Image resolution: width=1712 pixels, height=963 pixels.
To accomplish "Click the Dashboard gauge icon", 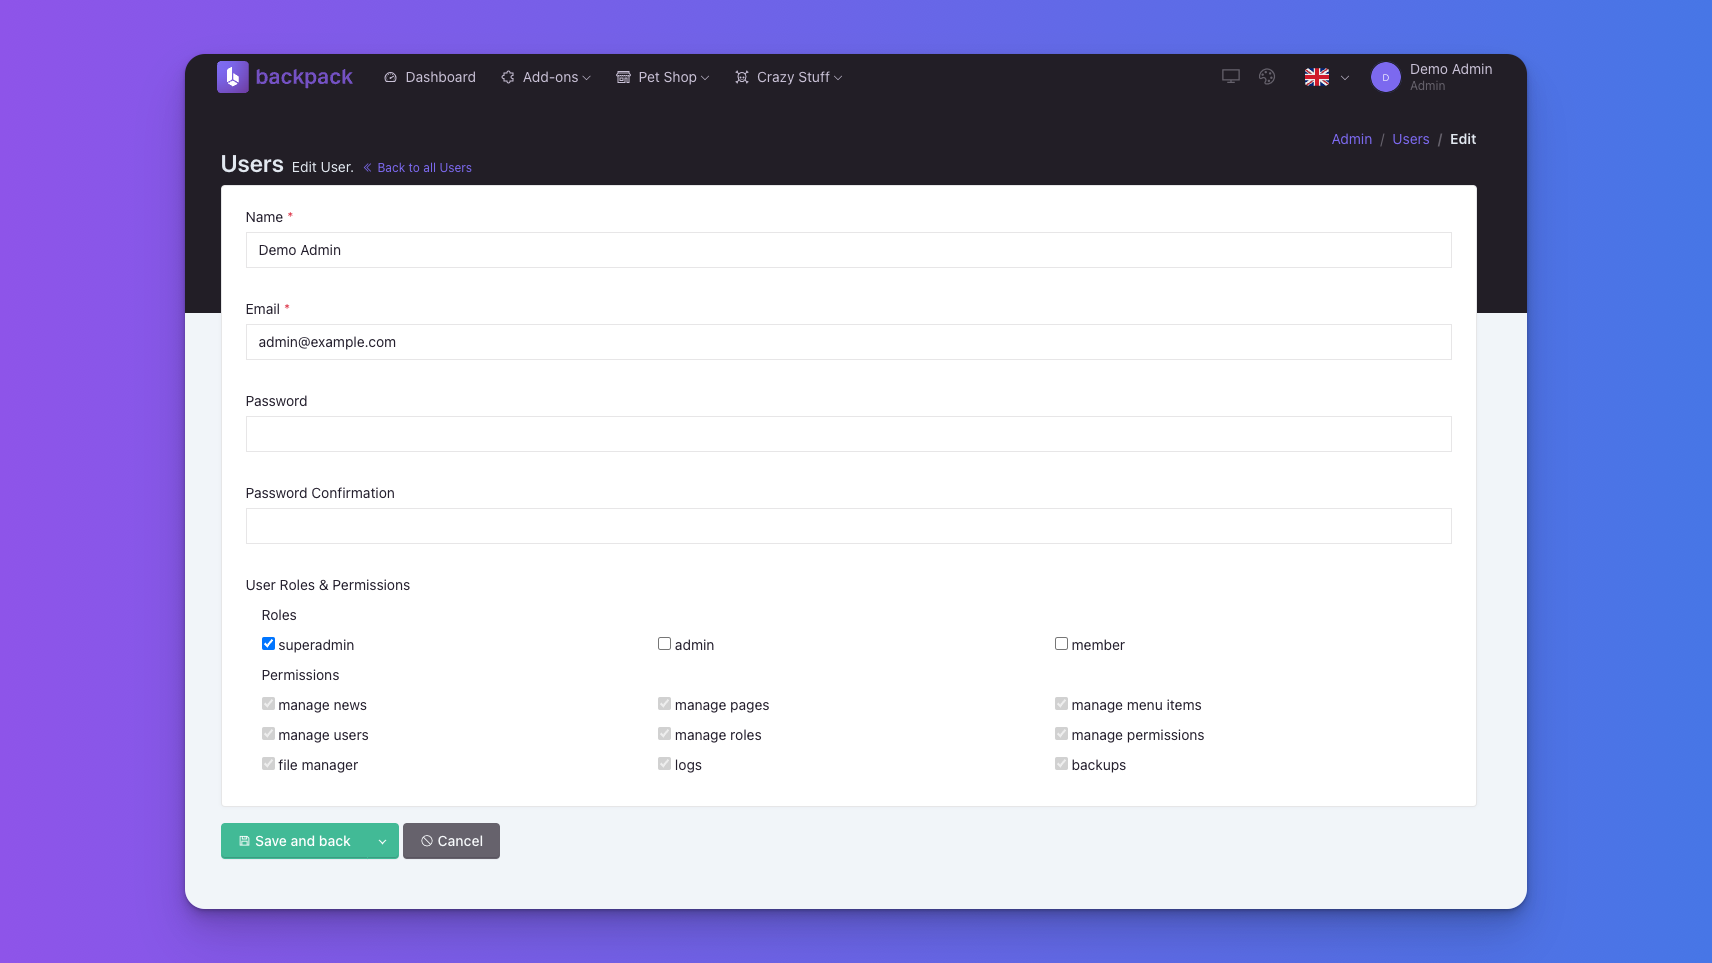I will point(391,77).
